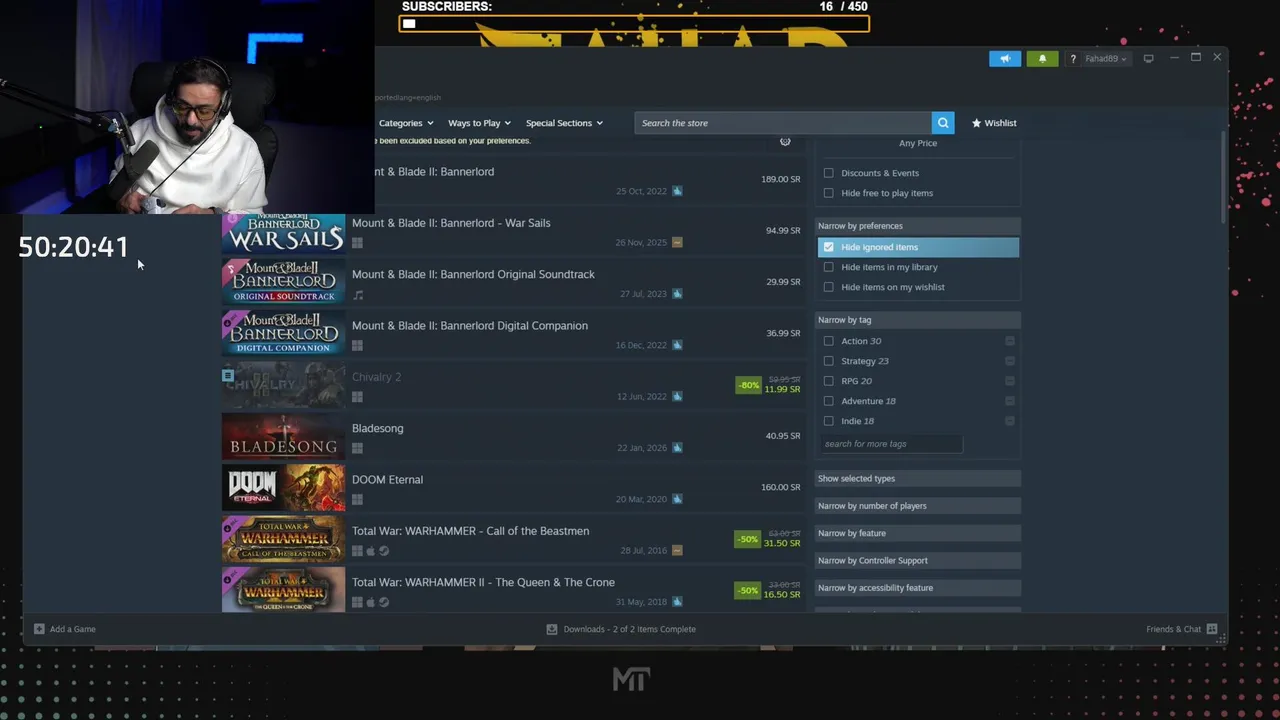Open the Fahad89 account dropdown
1280x720 pixels.
(x=1105, y=59)
